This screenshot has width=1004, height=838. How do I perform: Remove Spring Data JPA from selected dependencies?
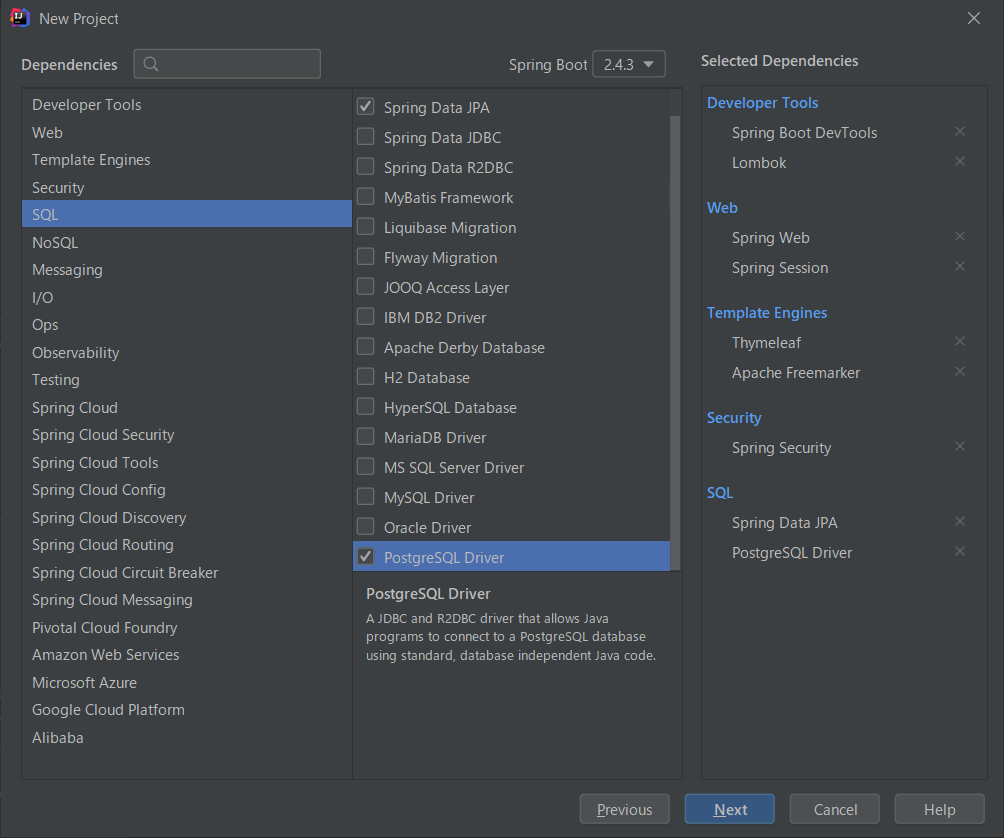959,522
